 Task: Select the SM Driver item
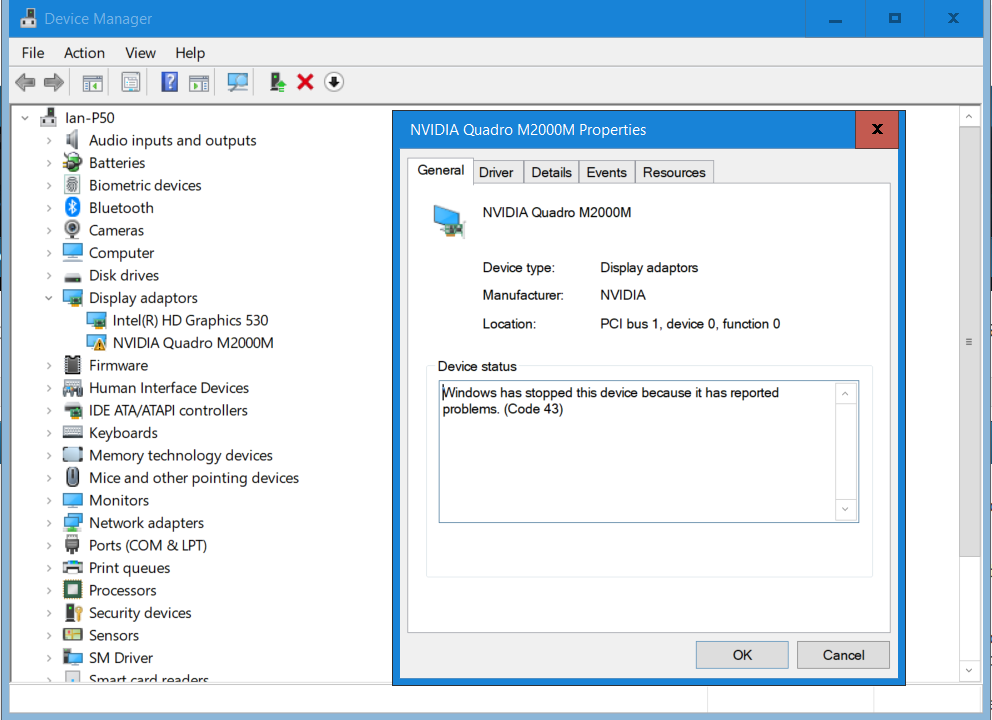point(120,657)
